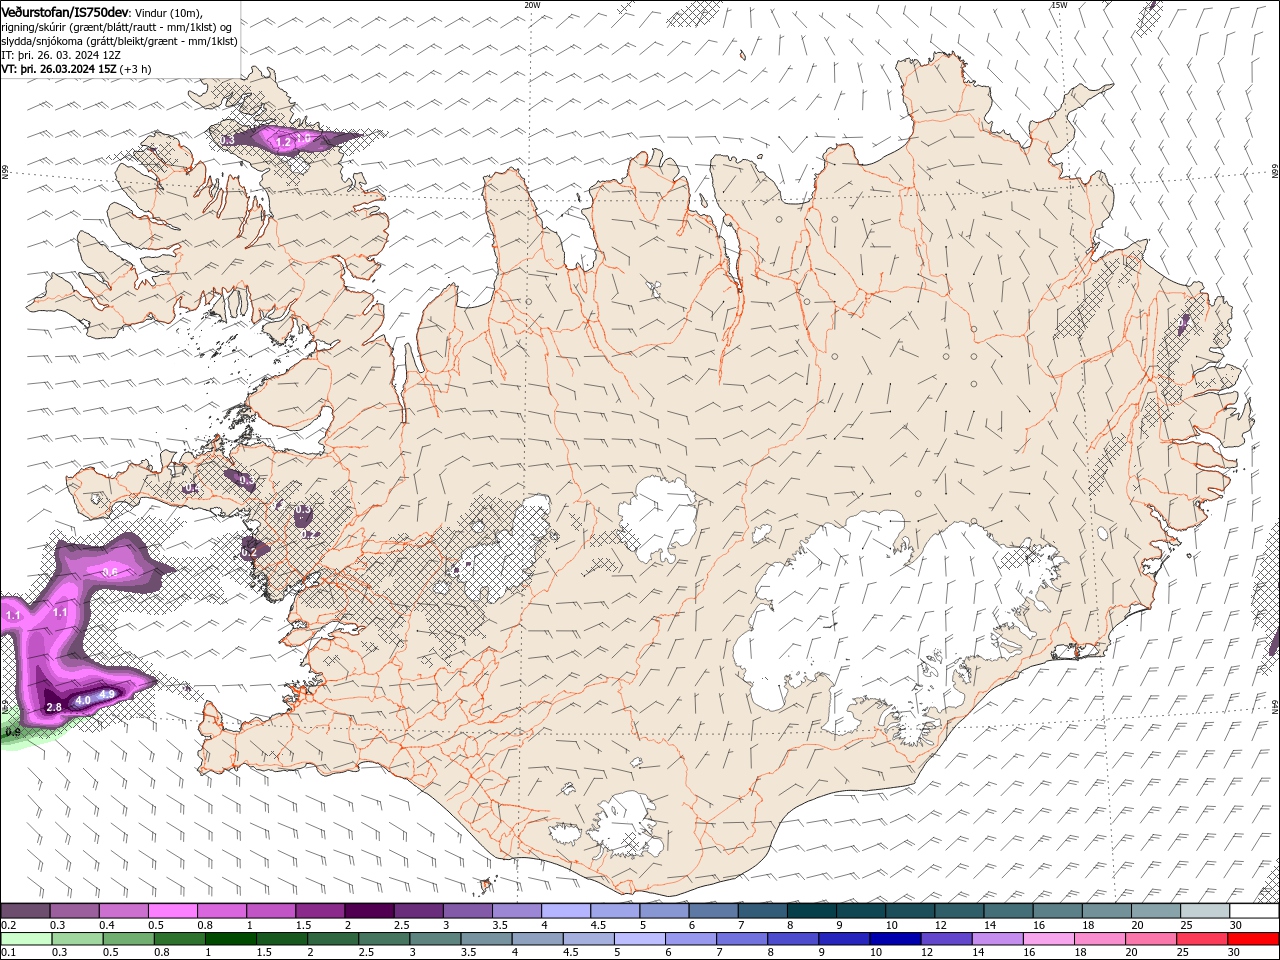
Task: Select the bright red swatch at 30 on lower scale
Action: click(1253, 939)
